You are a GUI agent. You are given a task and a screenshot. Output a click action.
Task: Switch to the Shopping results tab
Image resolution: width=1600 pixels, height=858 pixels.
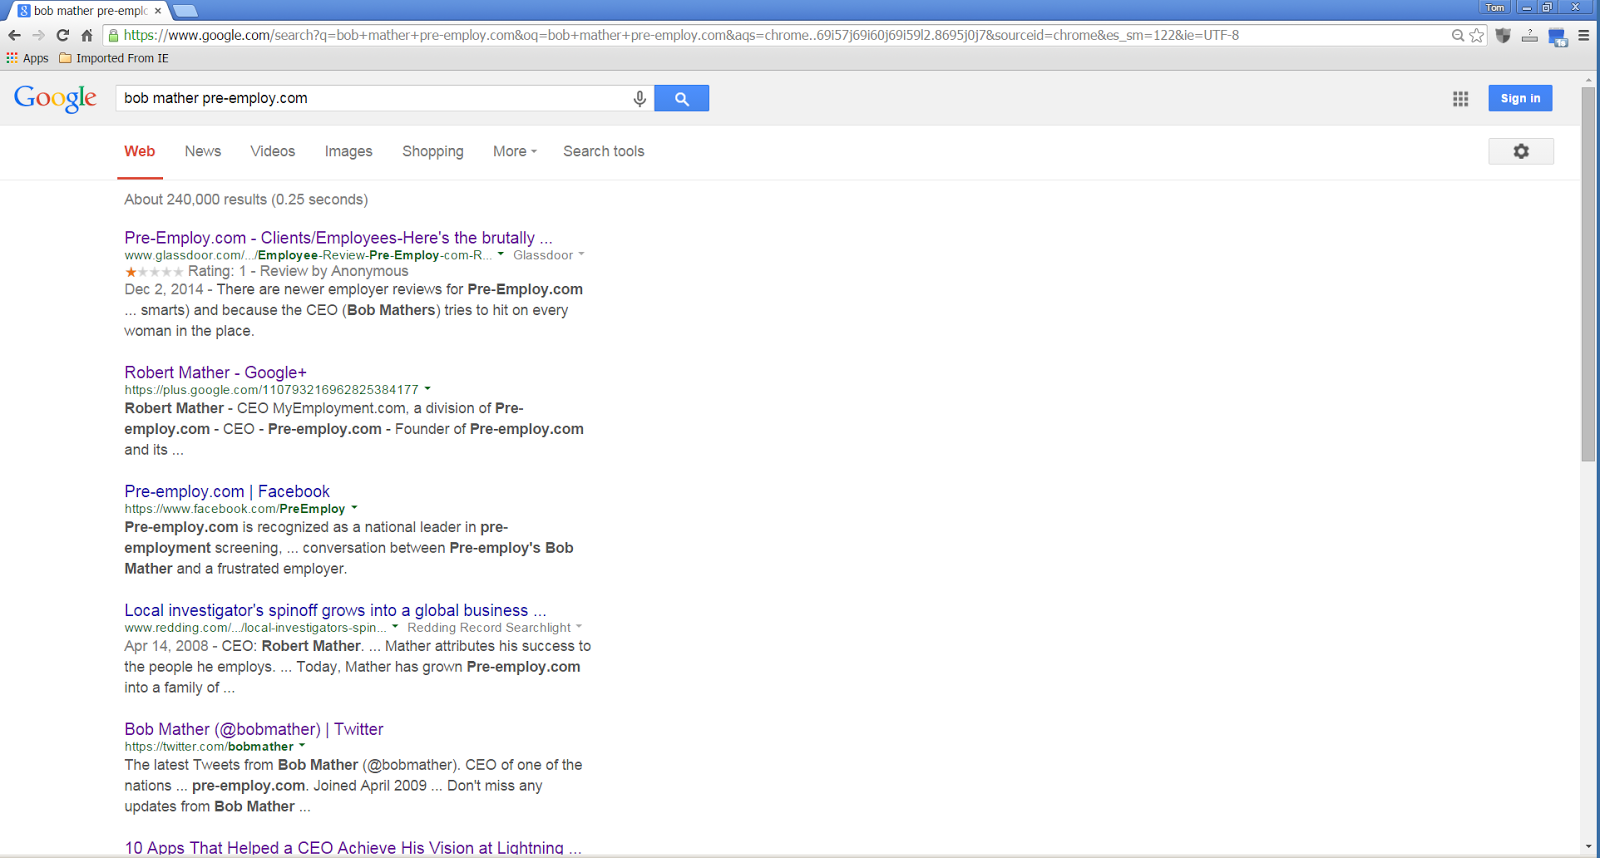[433, 151]
